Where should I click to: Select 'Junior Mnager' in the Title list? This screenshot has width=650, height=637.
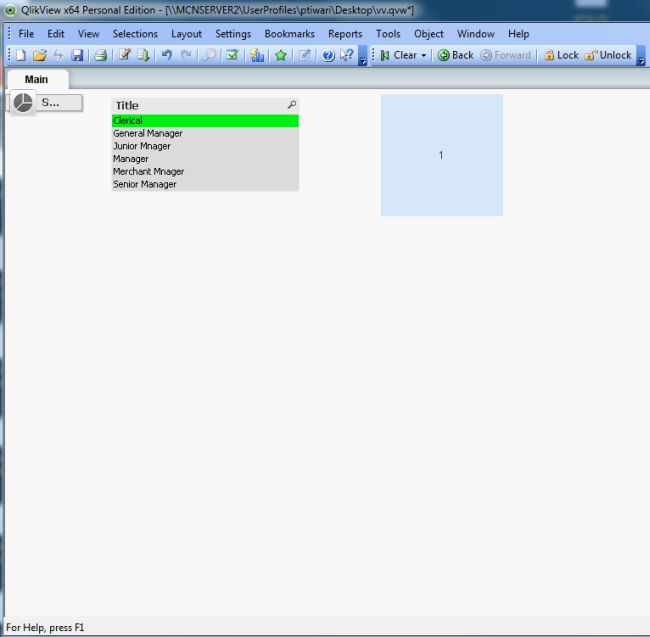tap(205, 146)
